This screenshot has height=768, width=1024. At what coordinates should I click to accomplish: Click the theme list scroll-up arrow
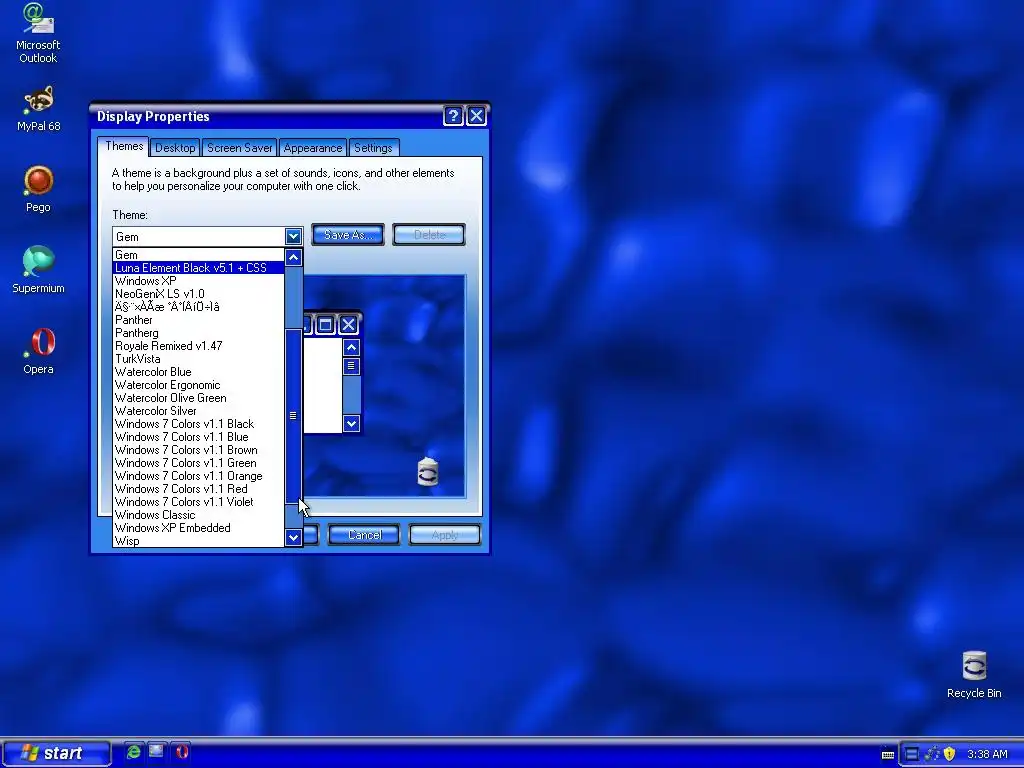(293, 257)
